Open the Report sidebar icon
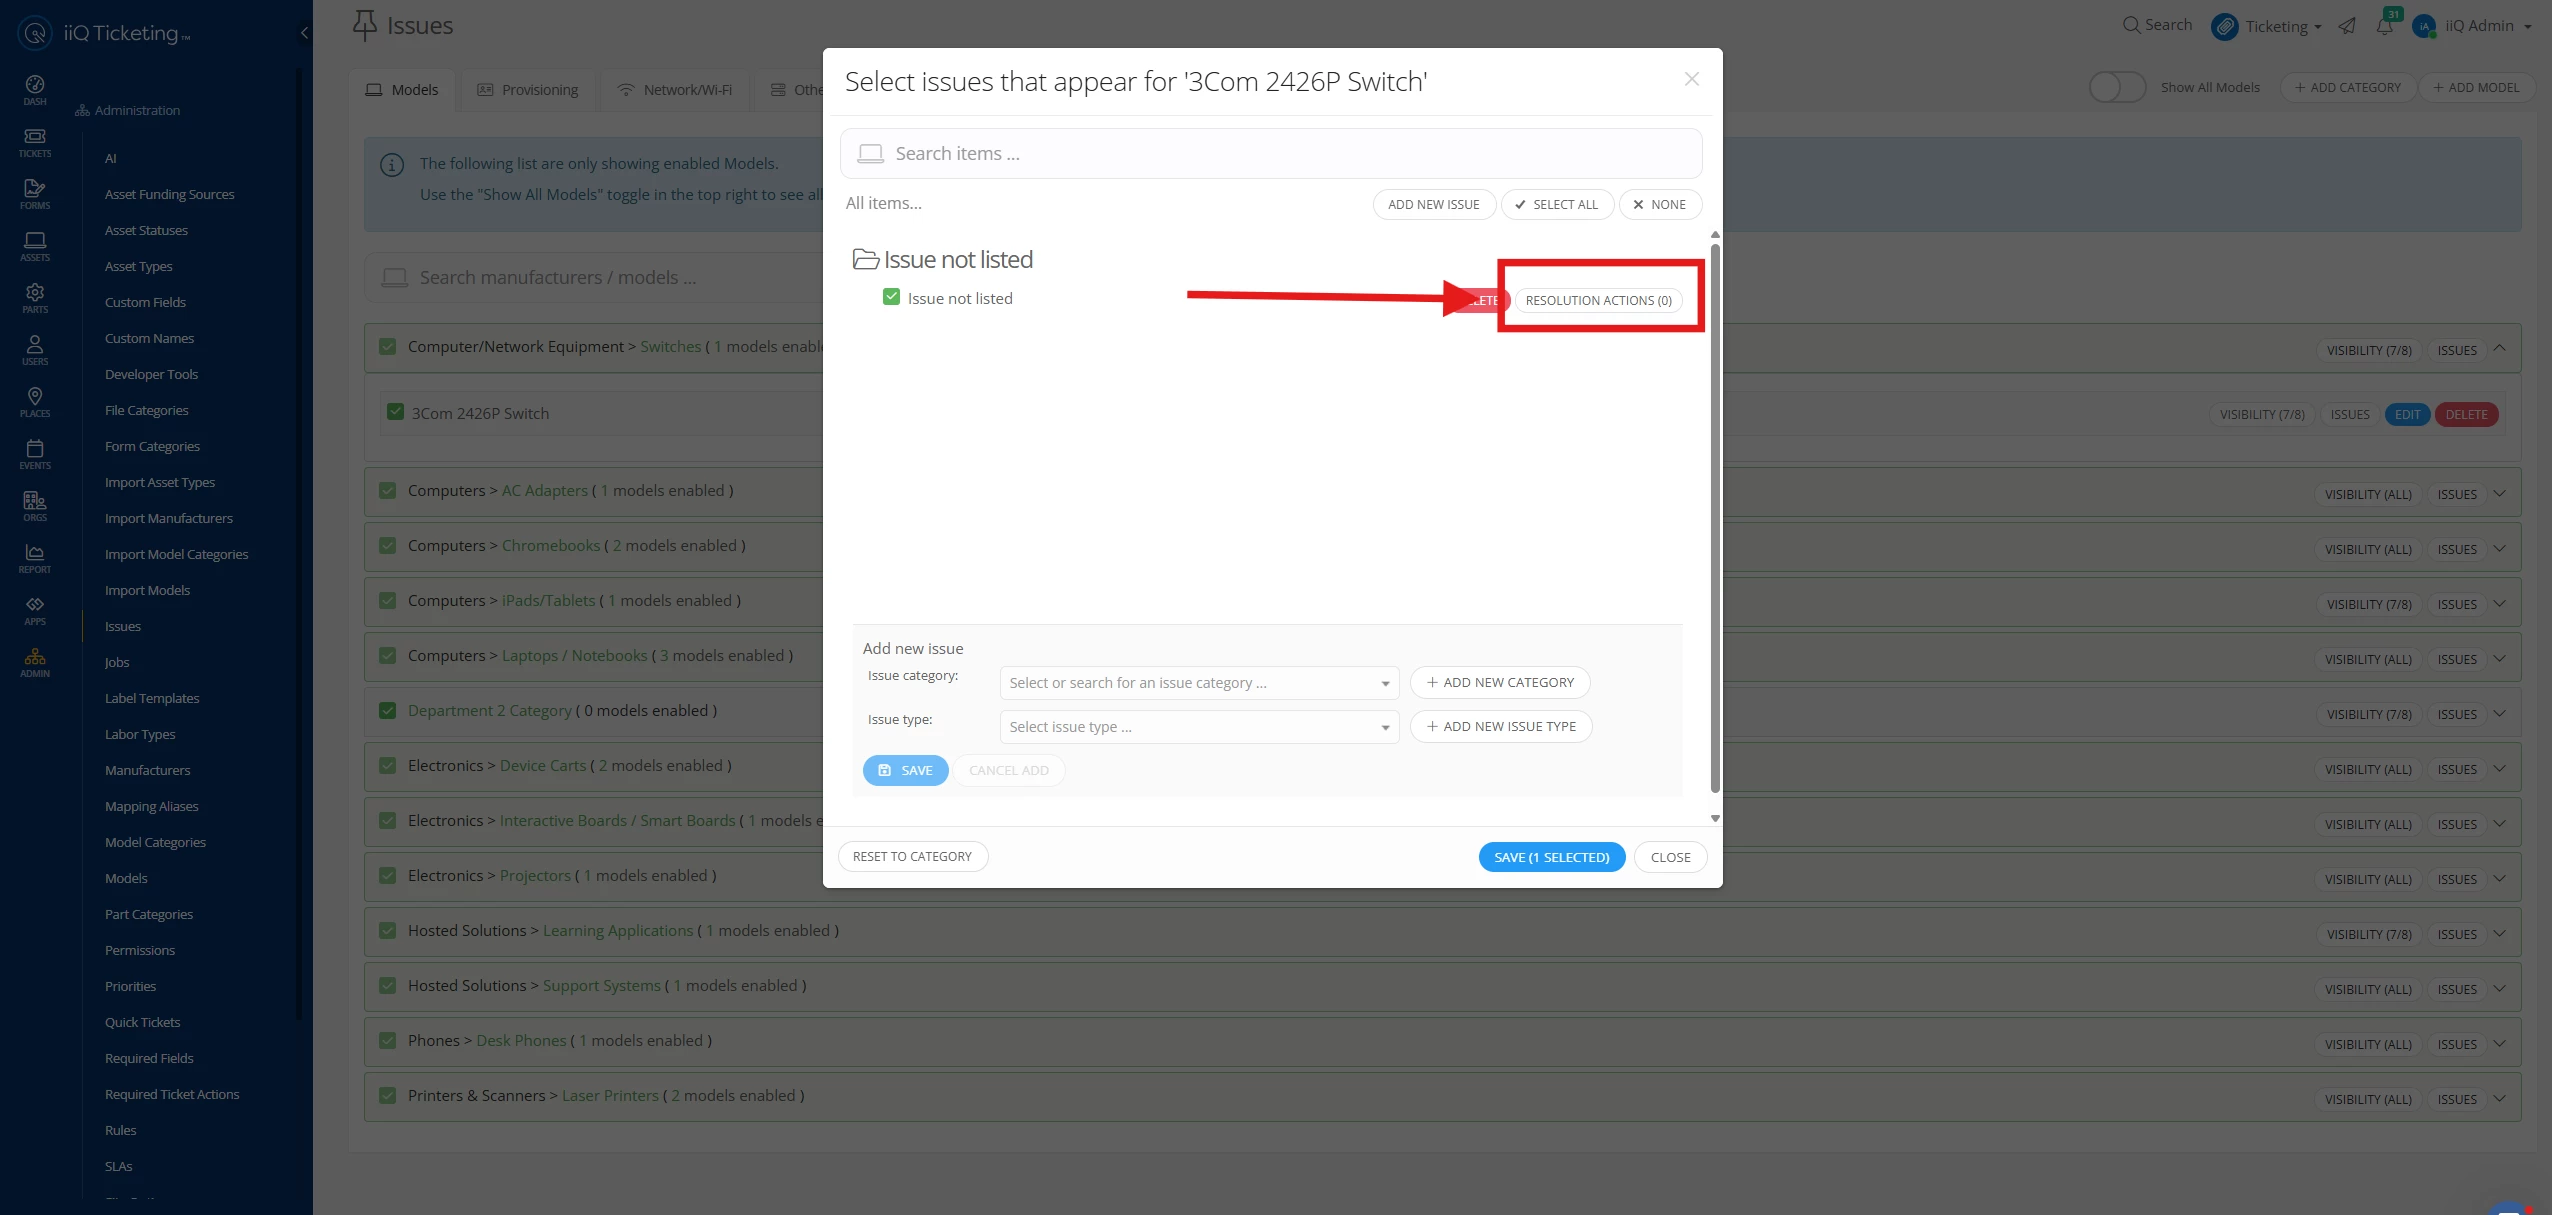Image resolution: width=2552 pixels, height=1215 pixels. (x=35, y=558)
